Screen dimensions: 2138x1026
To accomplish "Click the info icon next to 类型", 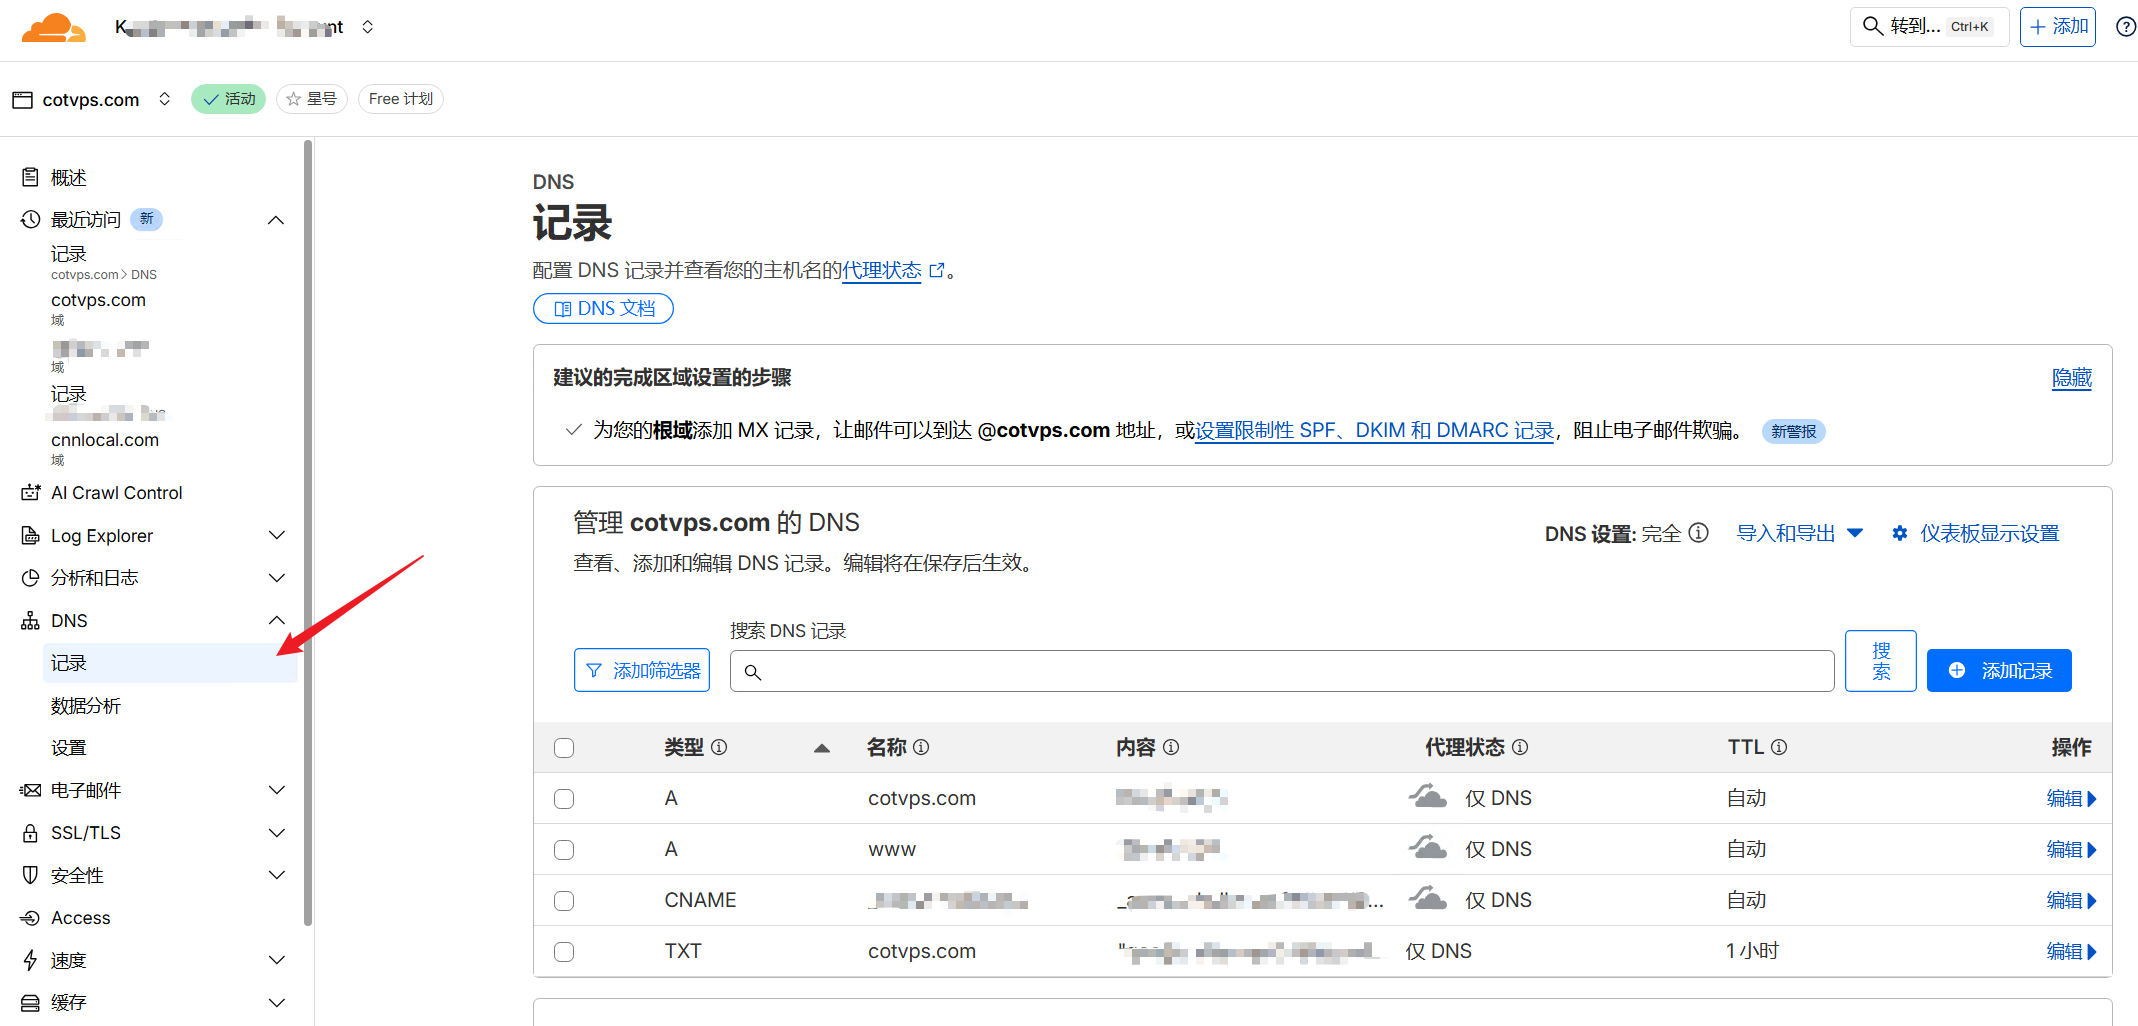I will (x=719, y=747).
